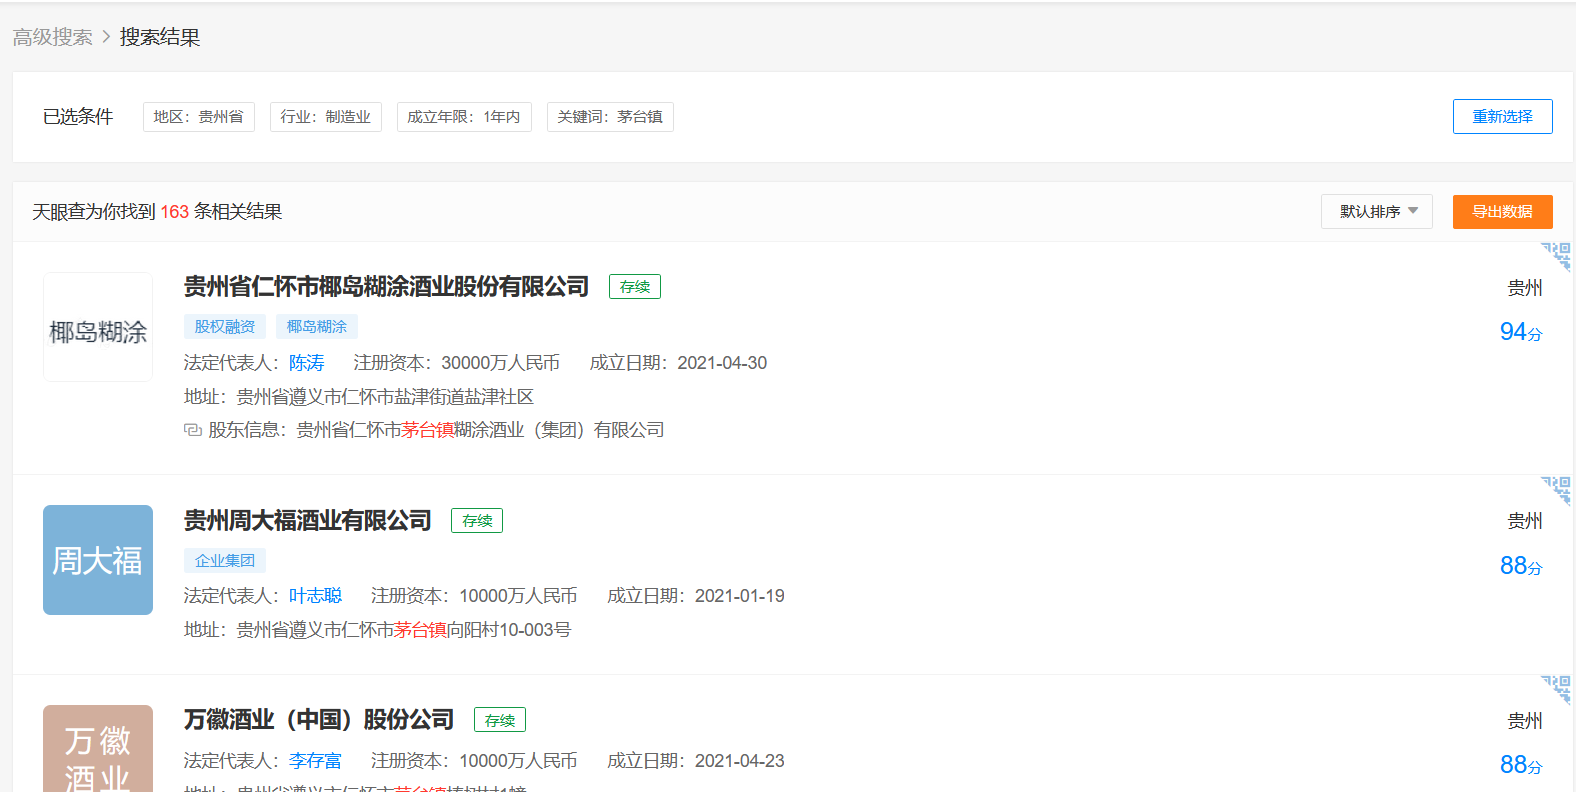
Task: Click the 88分 score for 周大福酒业
Action: (x=1521, y=565)
